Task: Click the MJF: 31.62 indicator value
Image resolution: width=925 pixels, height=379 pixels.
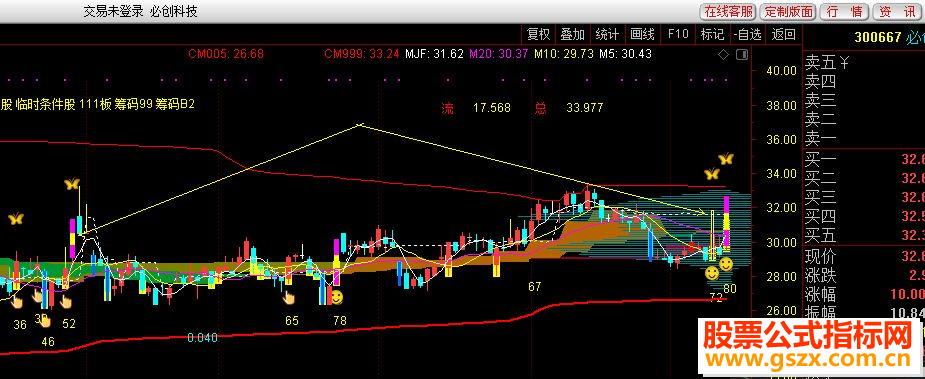Action: (x=434, y=54)
